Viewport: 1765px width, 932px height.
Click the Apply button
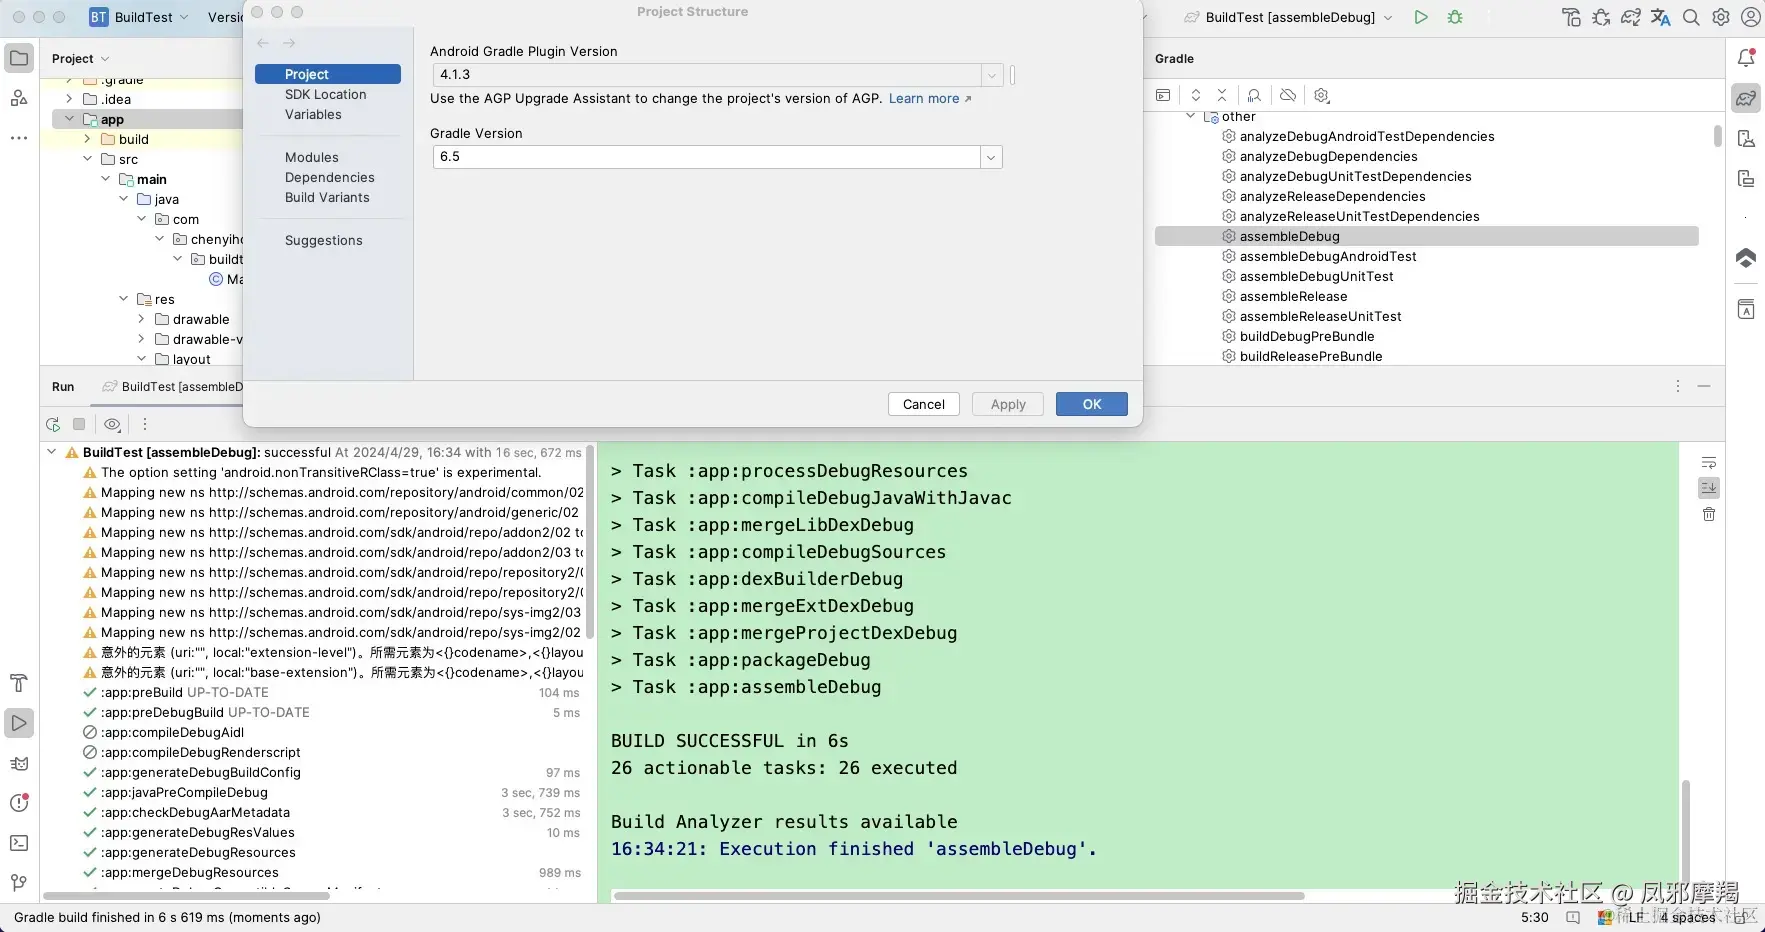(x=1008, y=404)
